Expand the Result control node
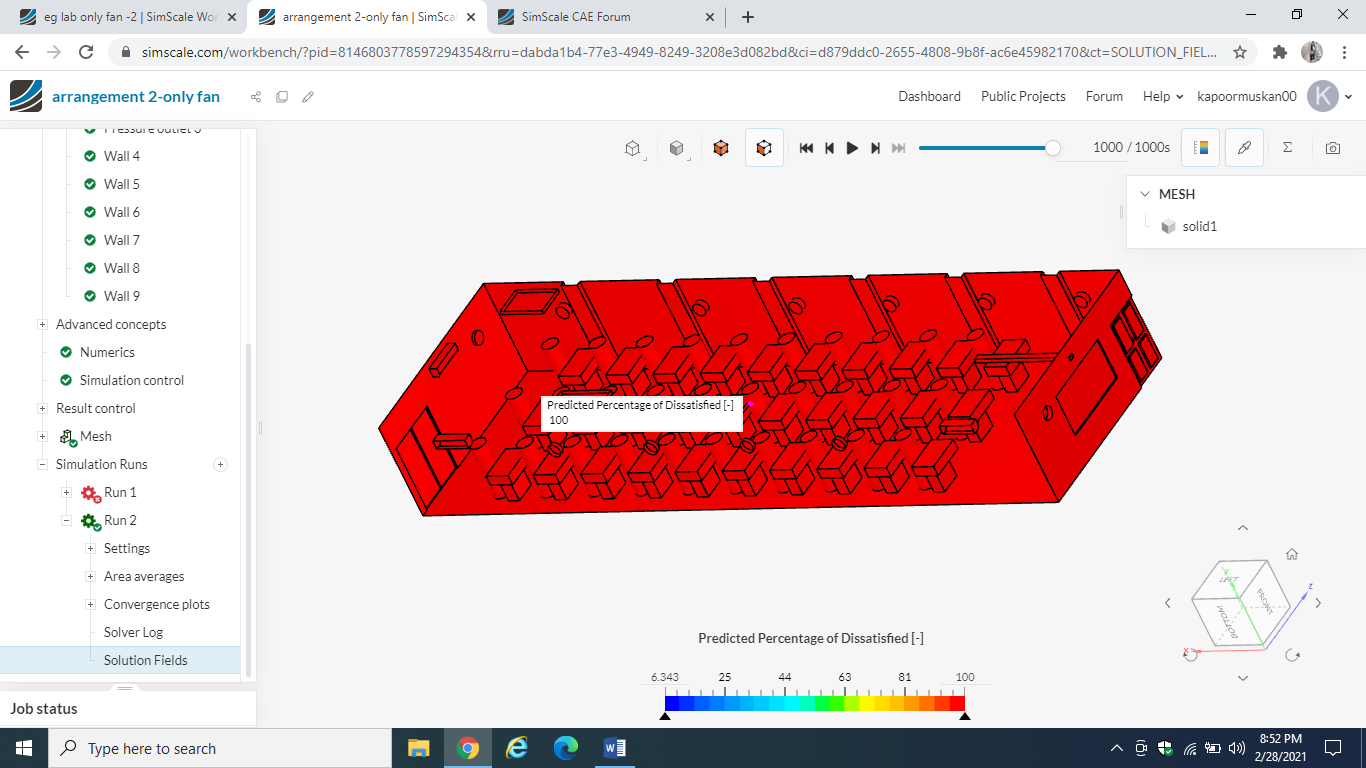 42,408
